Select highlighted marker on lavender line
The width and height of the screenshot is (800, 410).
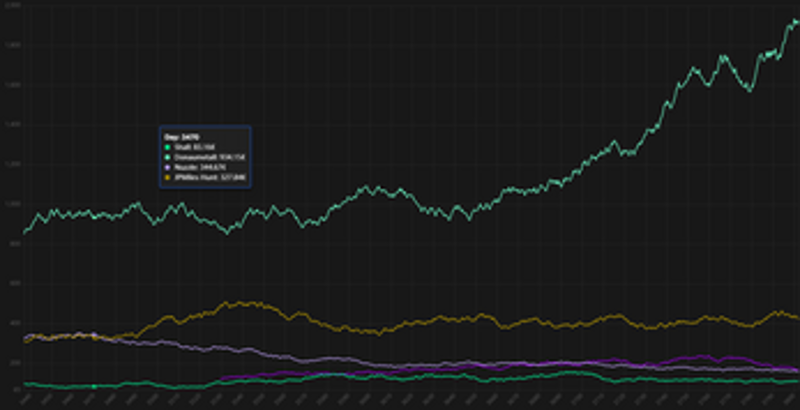click(x=94, y=335)
